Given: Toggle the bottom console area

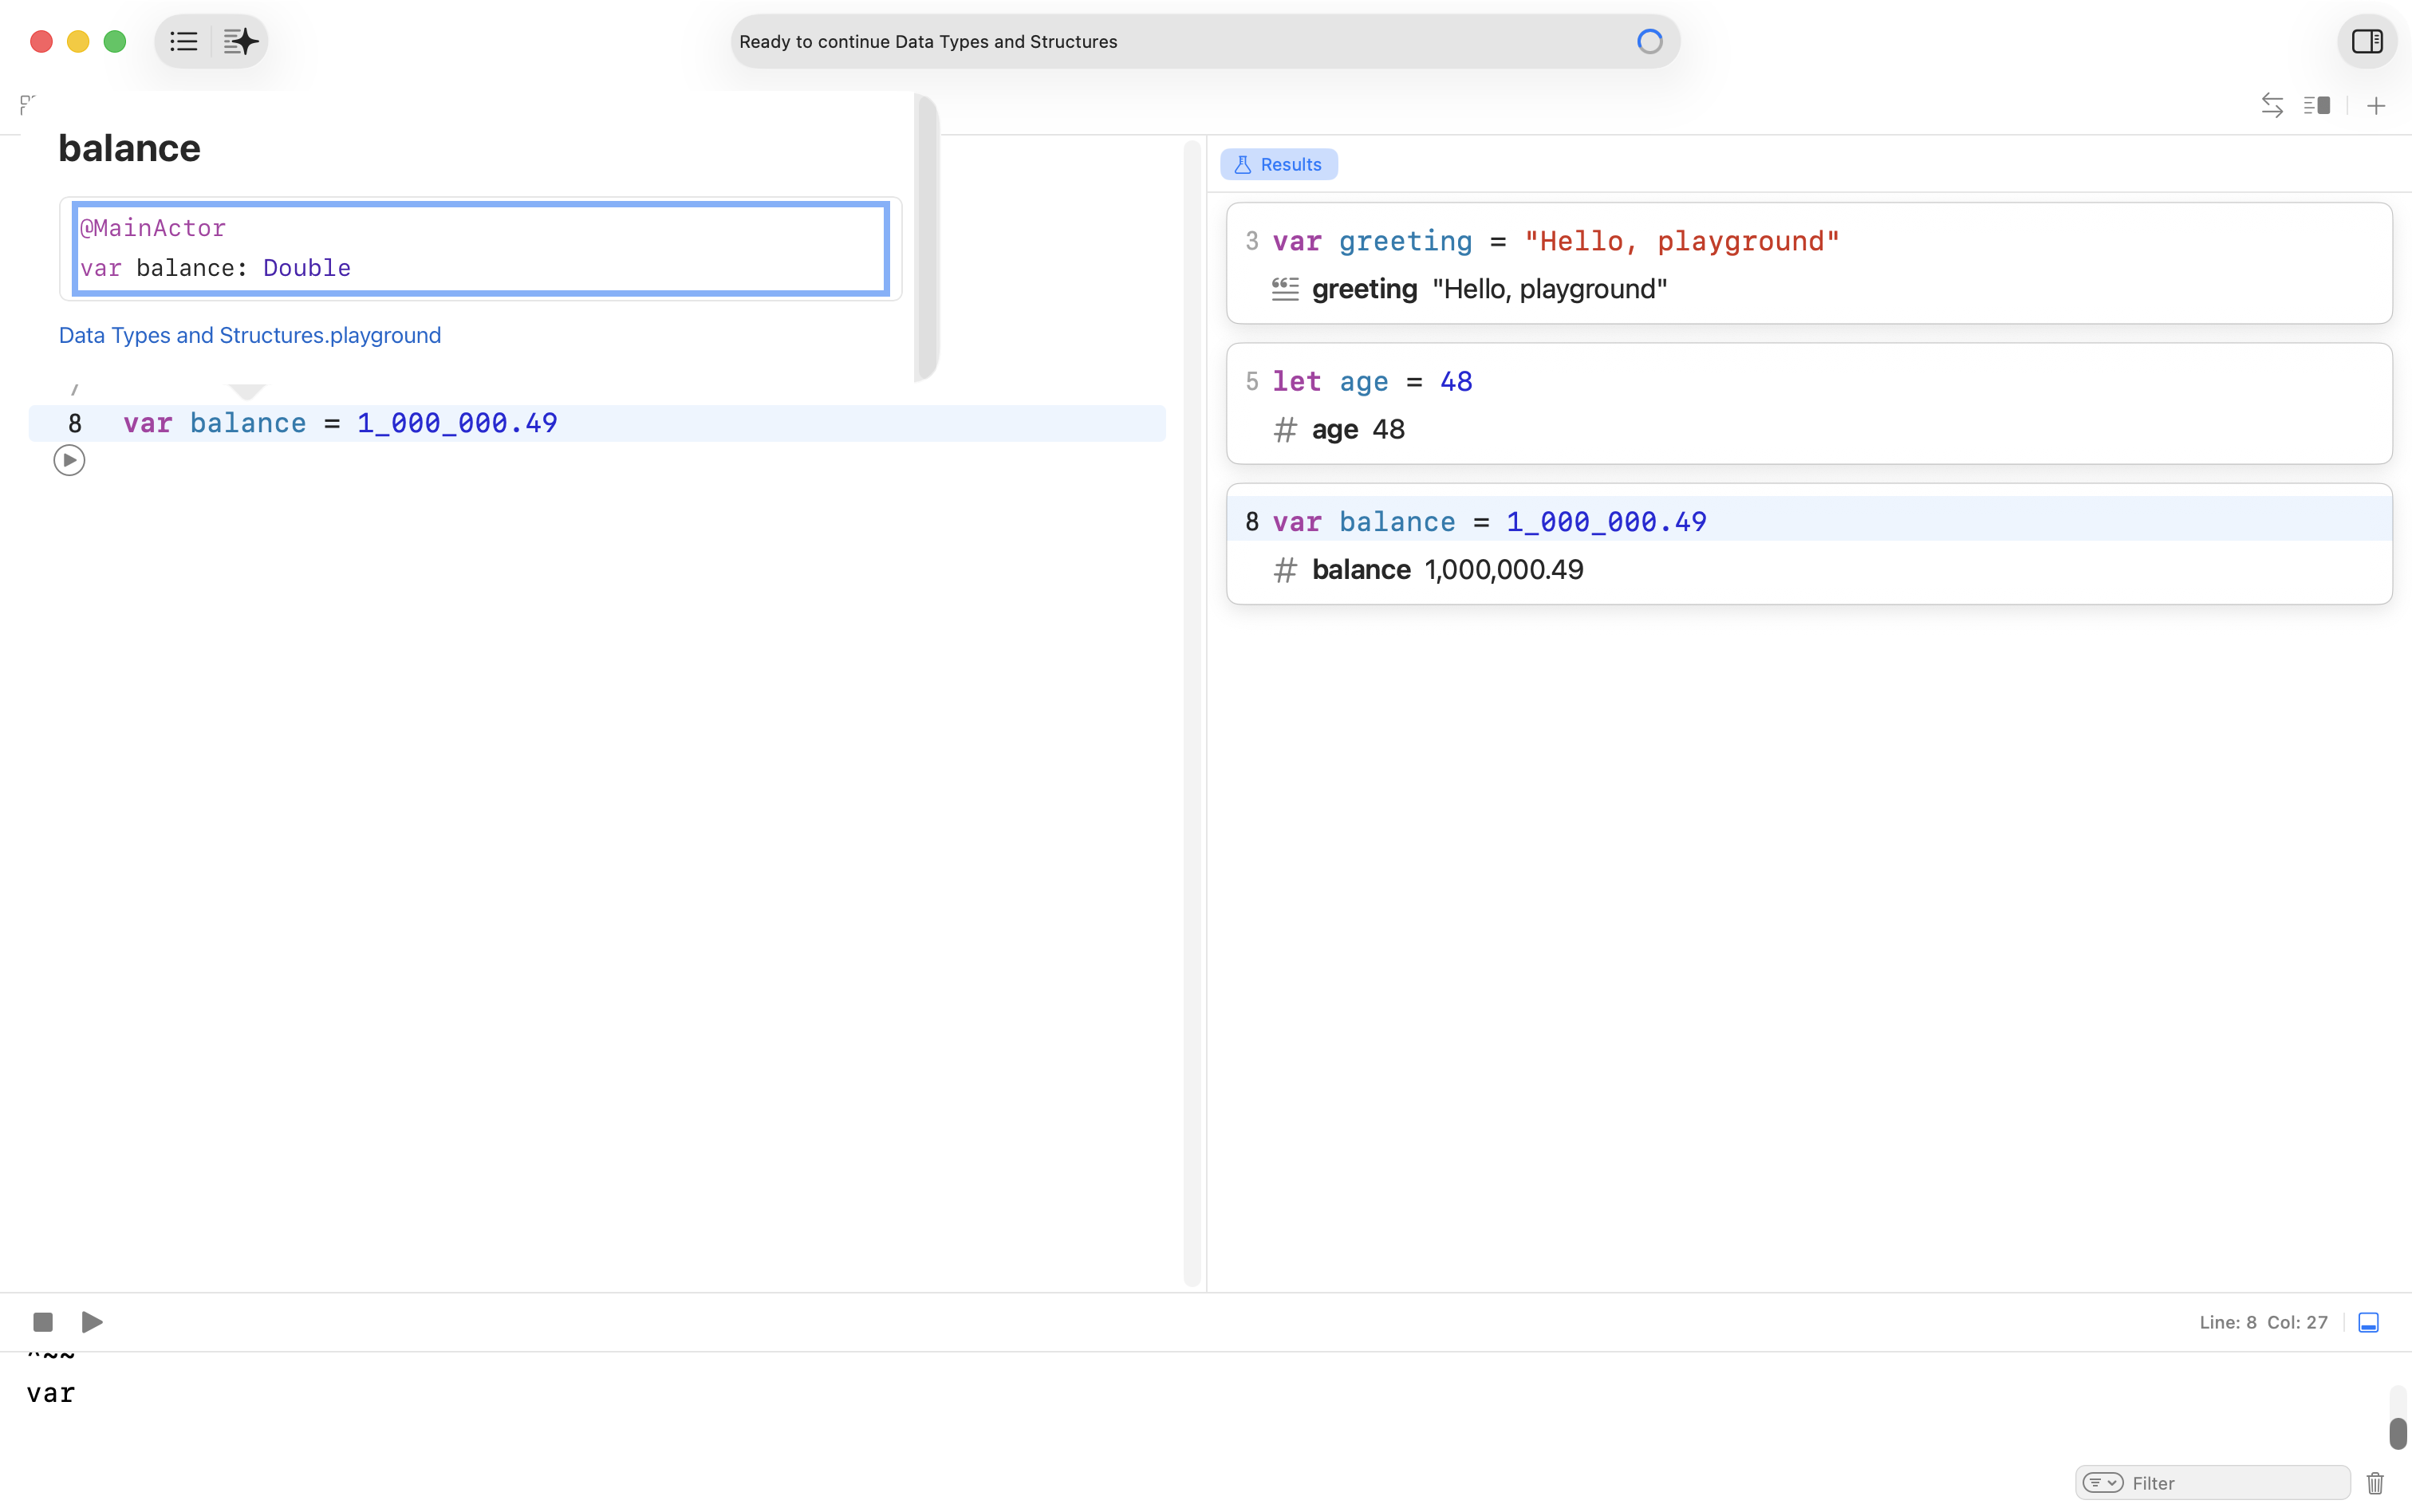Looking at the screenshot, I should coord(2368,1322).
